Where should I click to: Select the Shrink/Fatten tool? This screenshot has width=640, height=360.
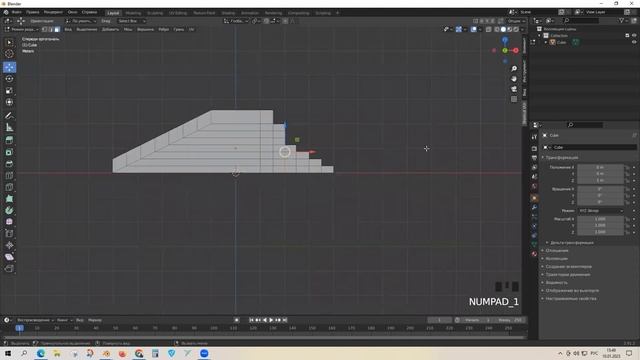[9, 245]
